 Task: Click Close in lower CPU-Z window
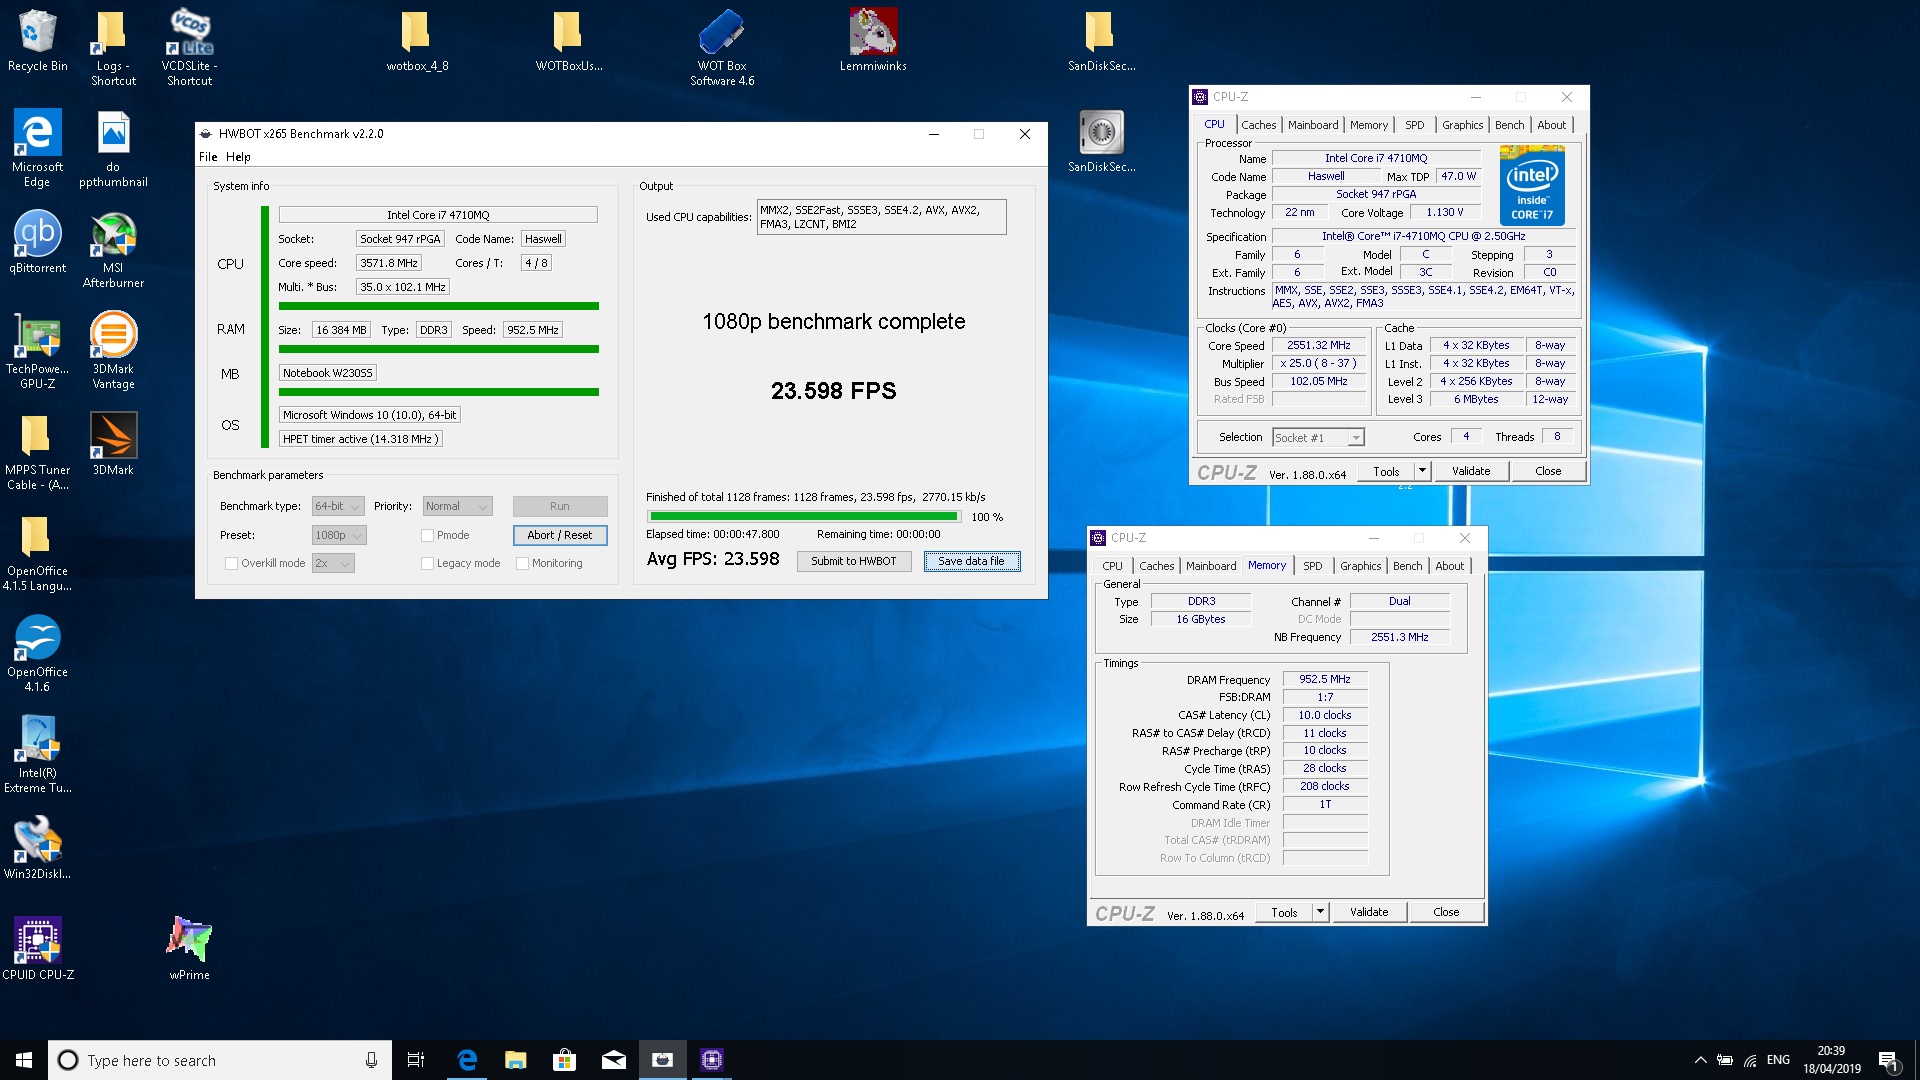pos(1446,912)
